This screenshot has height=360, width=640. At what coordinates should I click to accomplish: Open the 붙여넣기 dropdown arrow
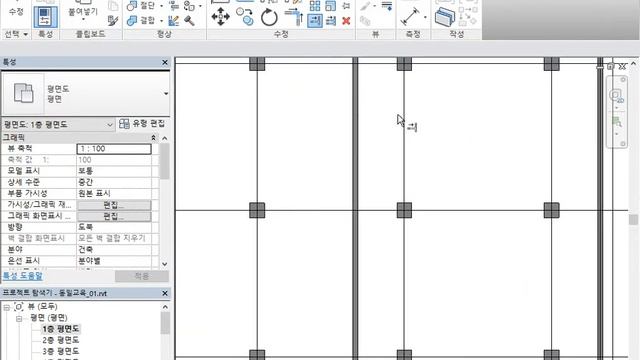click(x=83, y=20)
